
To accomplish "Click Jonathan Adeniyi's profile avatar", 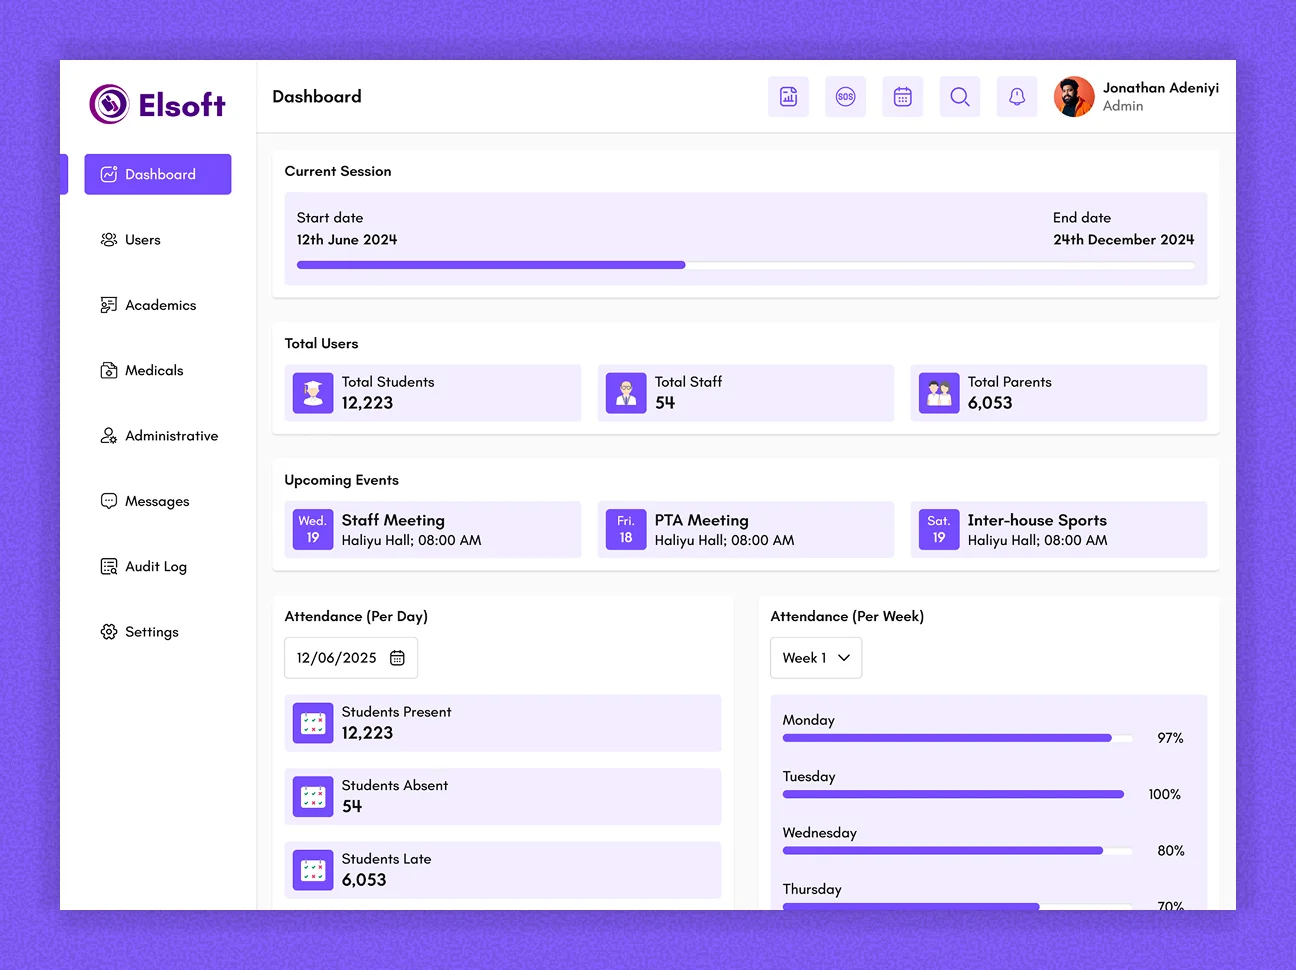I will coord(1073,96).
